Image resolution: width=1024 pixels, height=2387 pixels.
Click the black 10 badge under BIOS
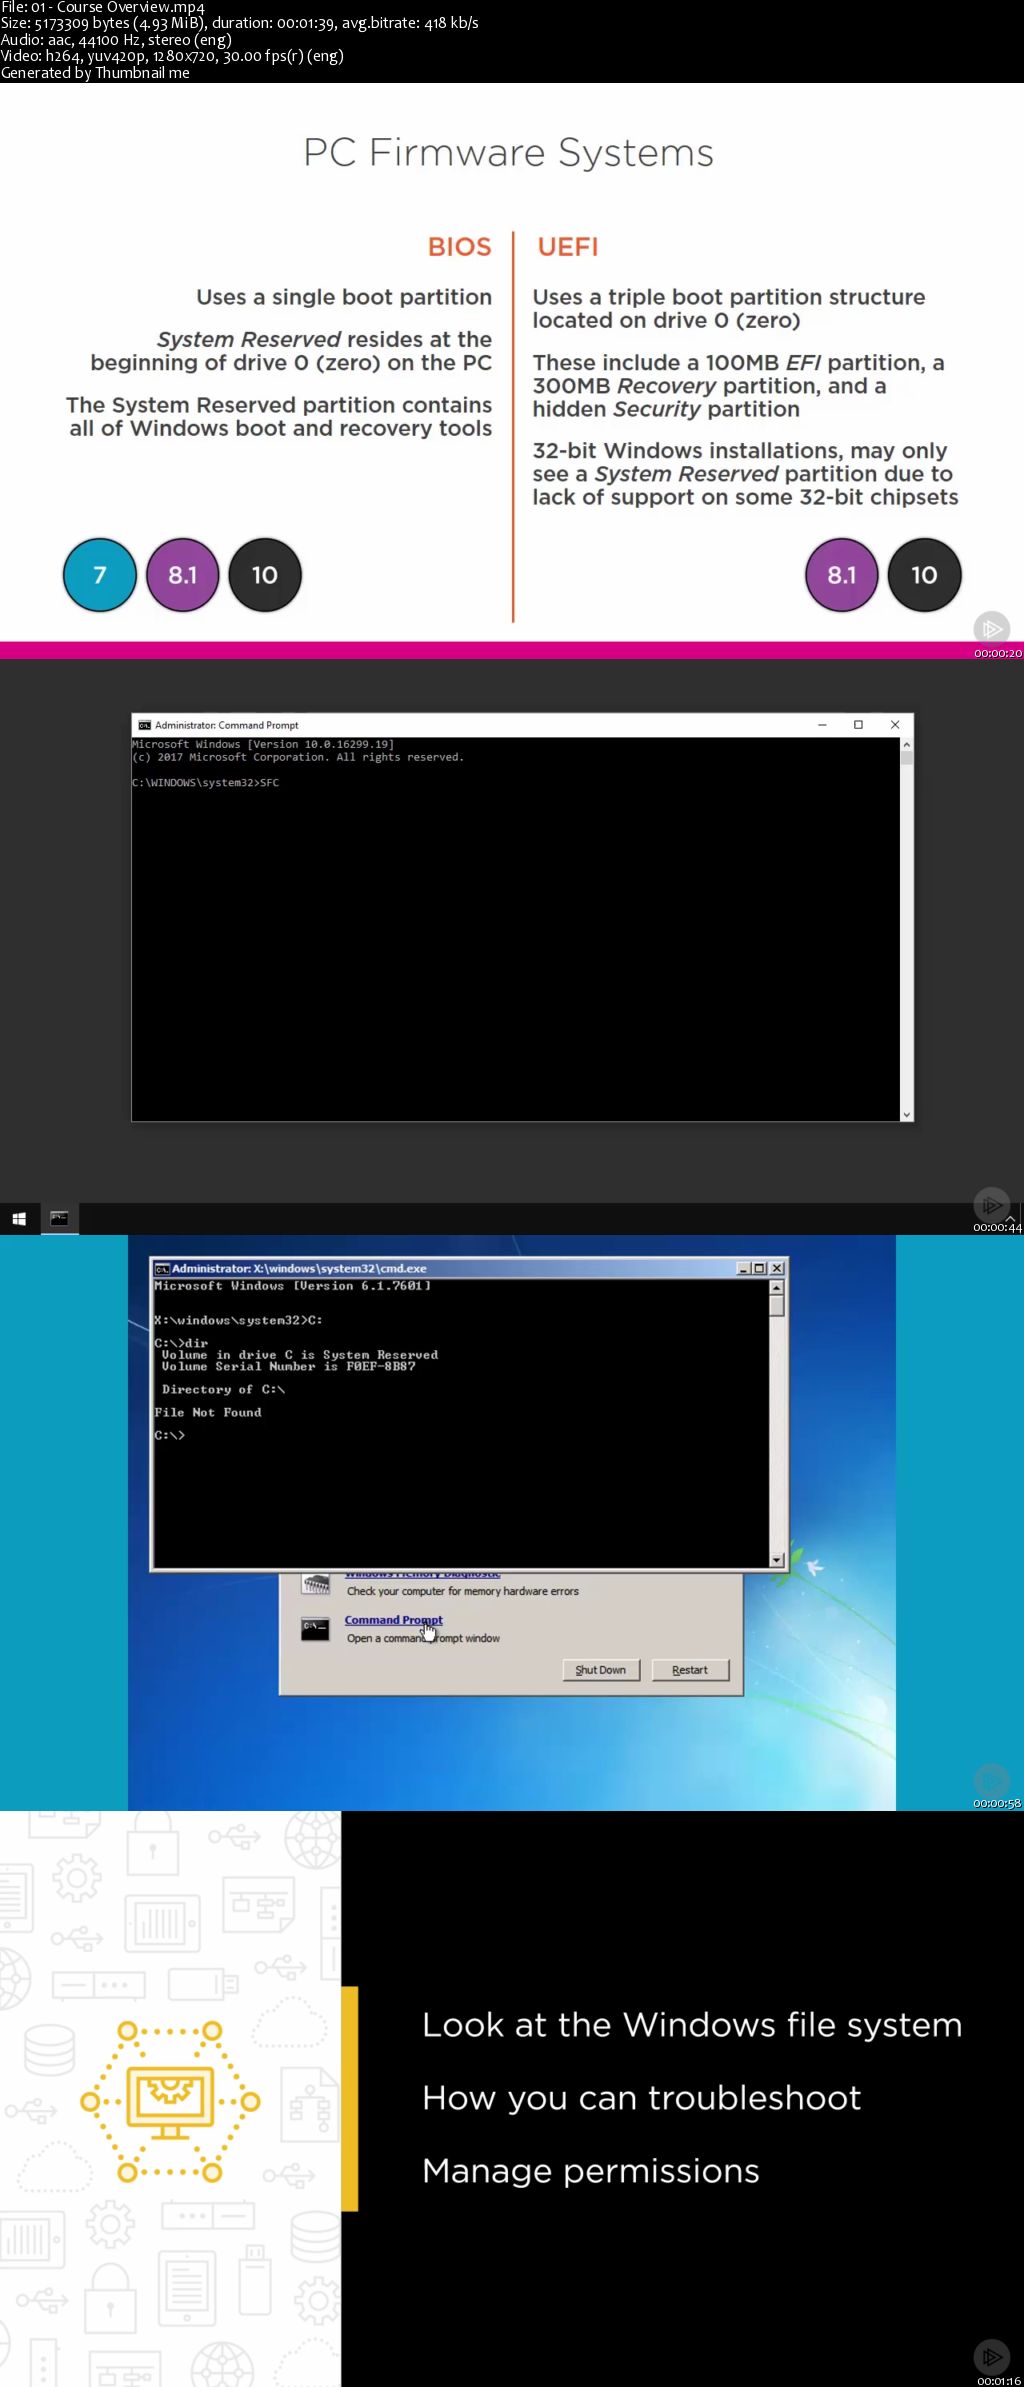(265, 575)
